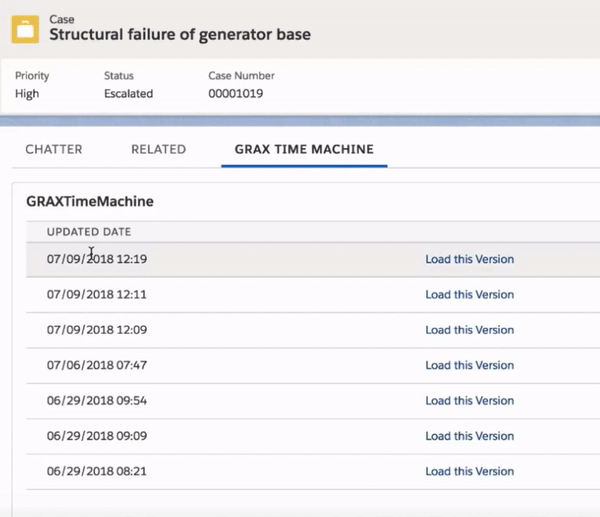The height and width of the screenshot is (517, 600).
Task: Switch to the Related tab
Action: click(x=159, y=149)
